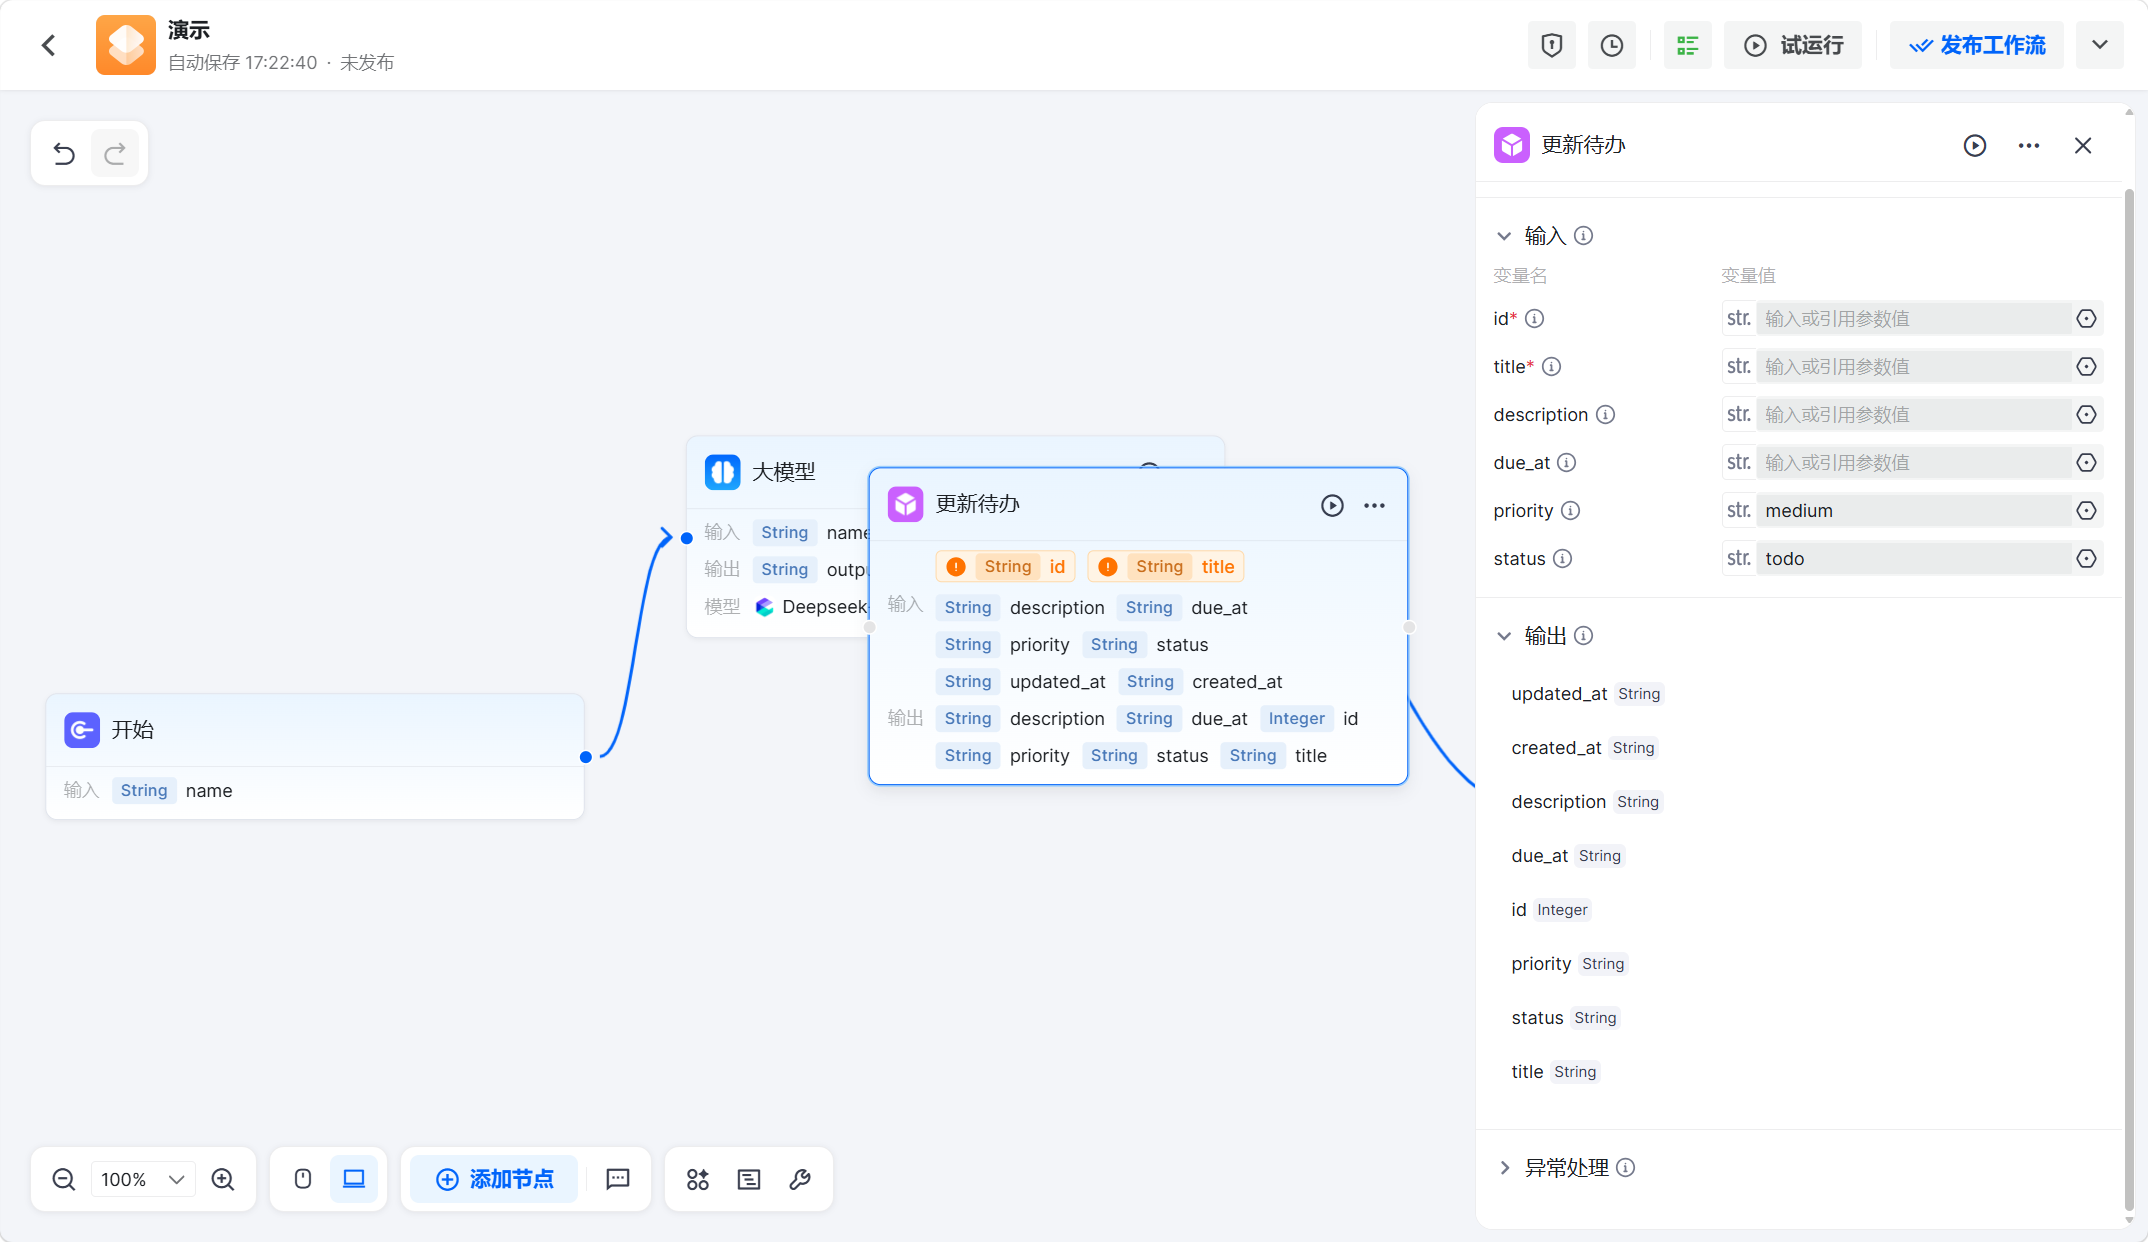Click the 演示 workflow title
Image resolution: width=2148 pixels, height=1242 pixels.
[x=189, y=31]
